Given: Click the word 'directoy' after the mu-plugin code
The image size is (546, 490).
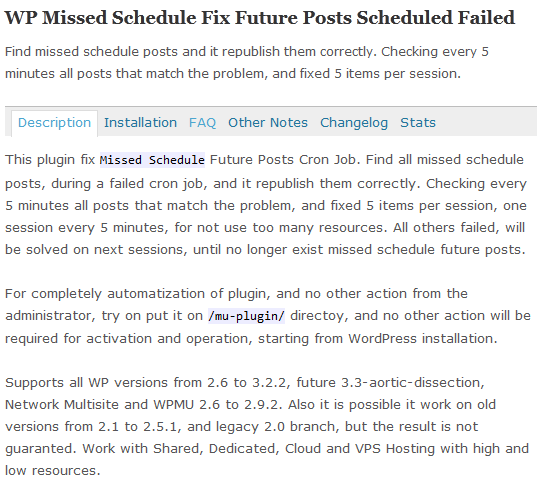Looking at the screenshot, I should (x=319, y=316).
